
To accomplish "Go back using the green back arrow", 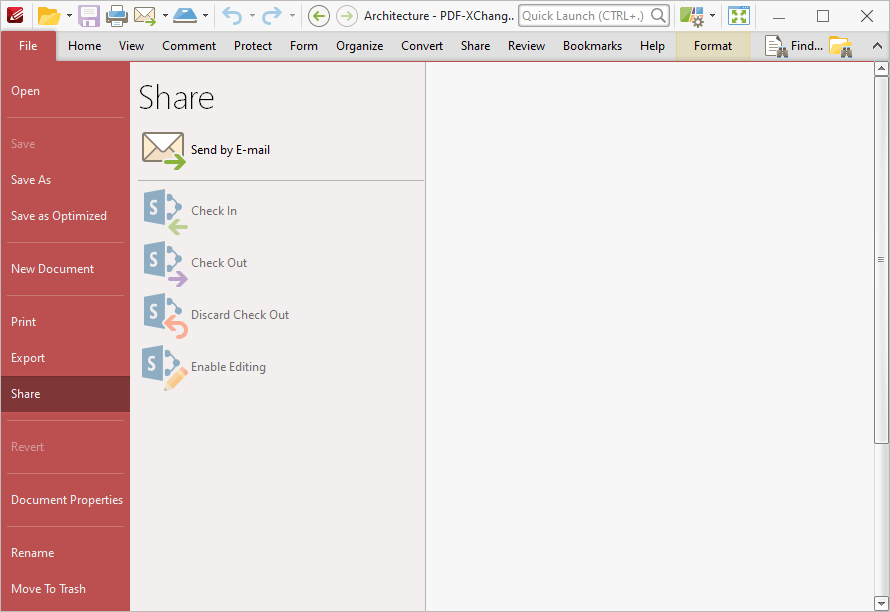I will click(x=318, y=16).
